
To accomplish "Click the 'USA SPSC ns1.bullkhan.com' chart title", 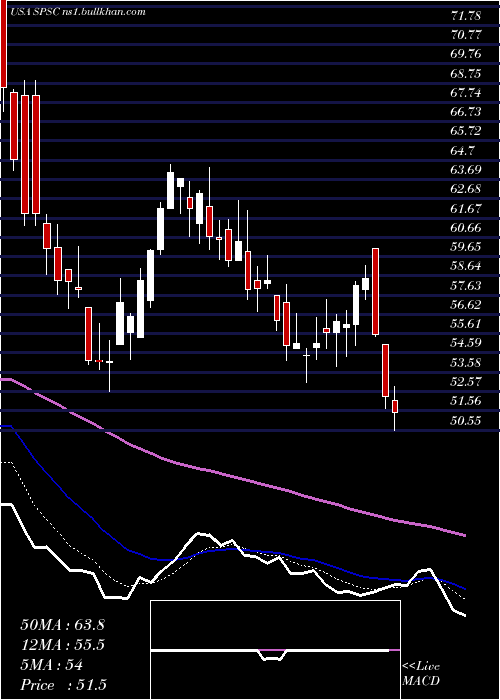I will point(77,12).
